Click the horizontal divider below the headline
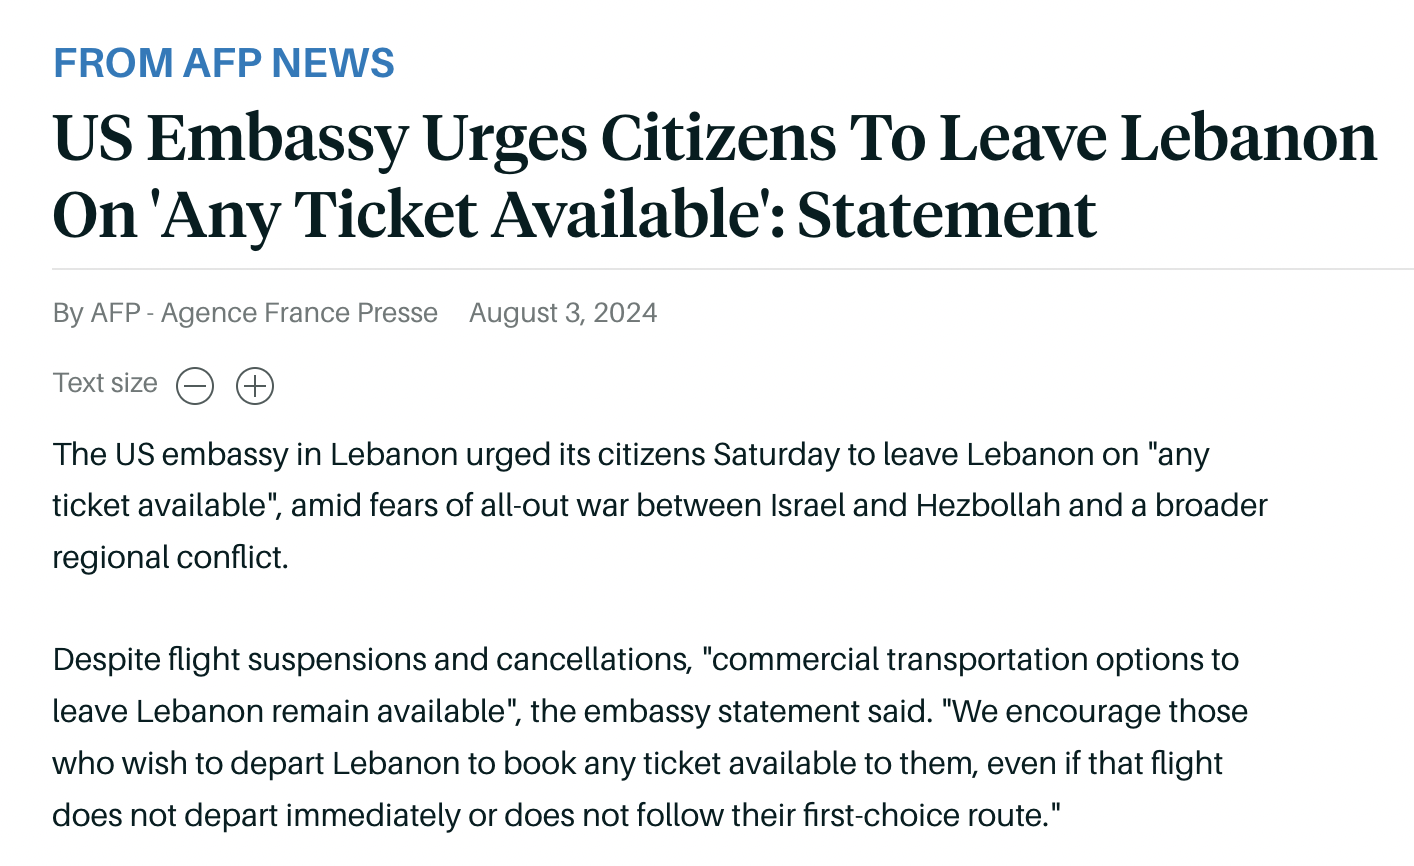The height and width of the screenshot is (866, 1414). [x=733, y=269]
